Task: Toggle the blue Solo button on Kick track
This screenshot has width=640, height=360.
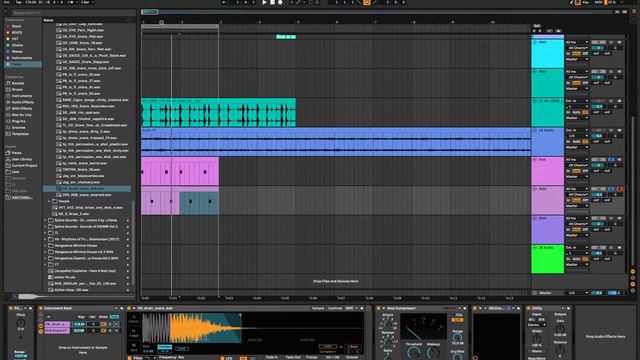Action: (x=611, y=160)
